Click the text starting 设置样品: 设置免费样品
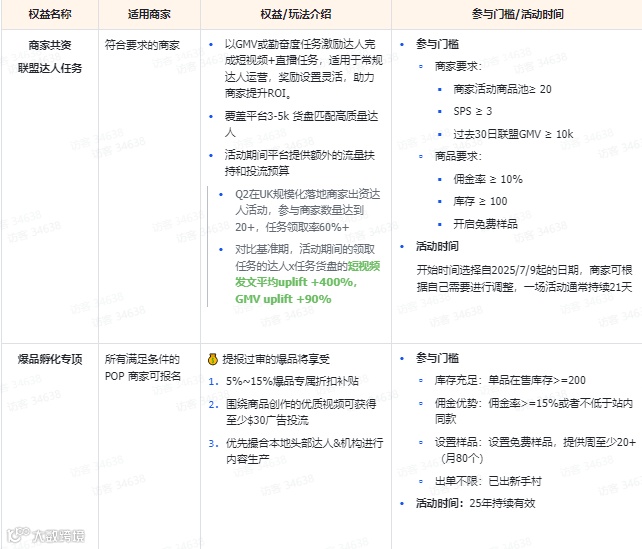The image size is (642, 549). point(536,450)
